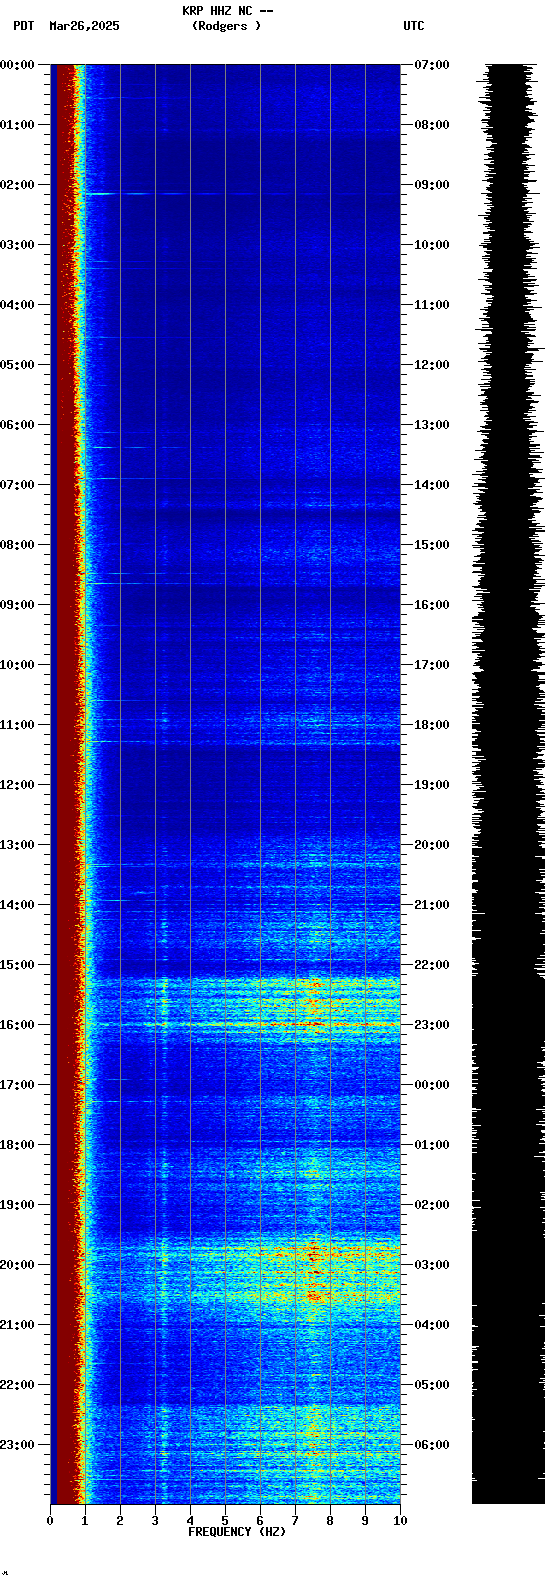Viewport: 552px width, 1584px height.
Task: Click the PDT time label "05:00"
Action: pyautogui.click(x=18, y=365)
